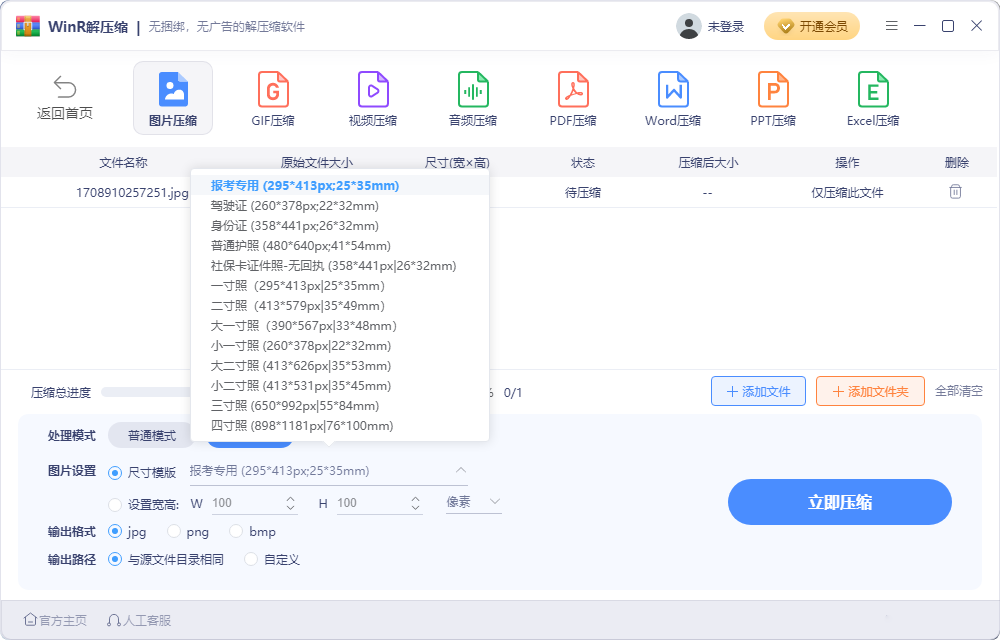The width and height of the screenshot is (1000, 640).
Task: Open the PDF压缩 tool
Action: point(572,99)
